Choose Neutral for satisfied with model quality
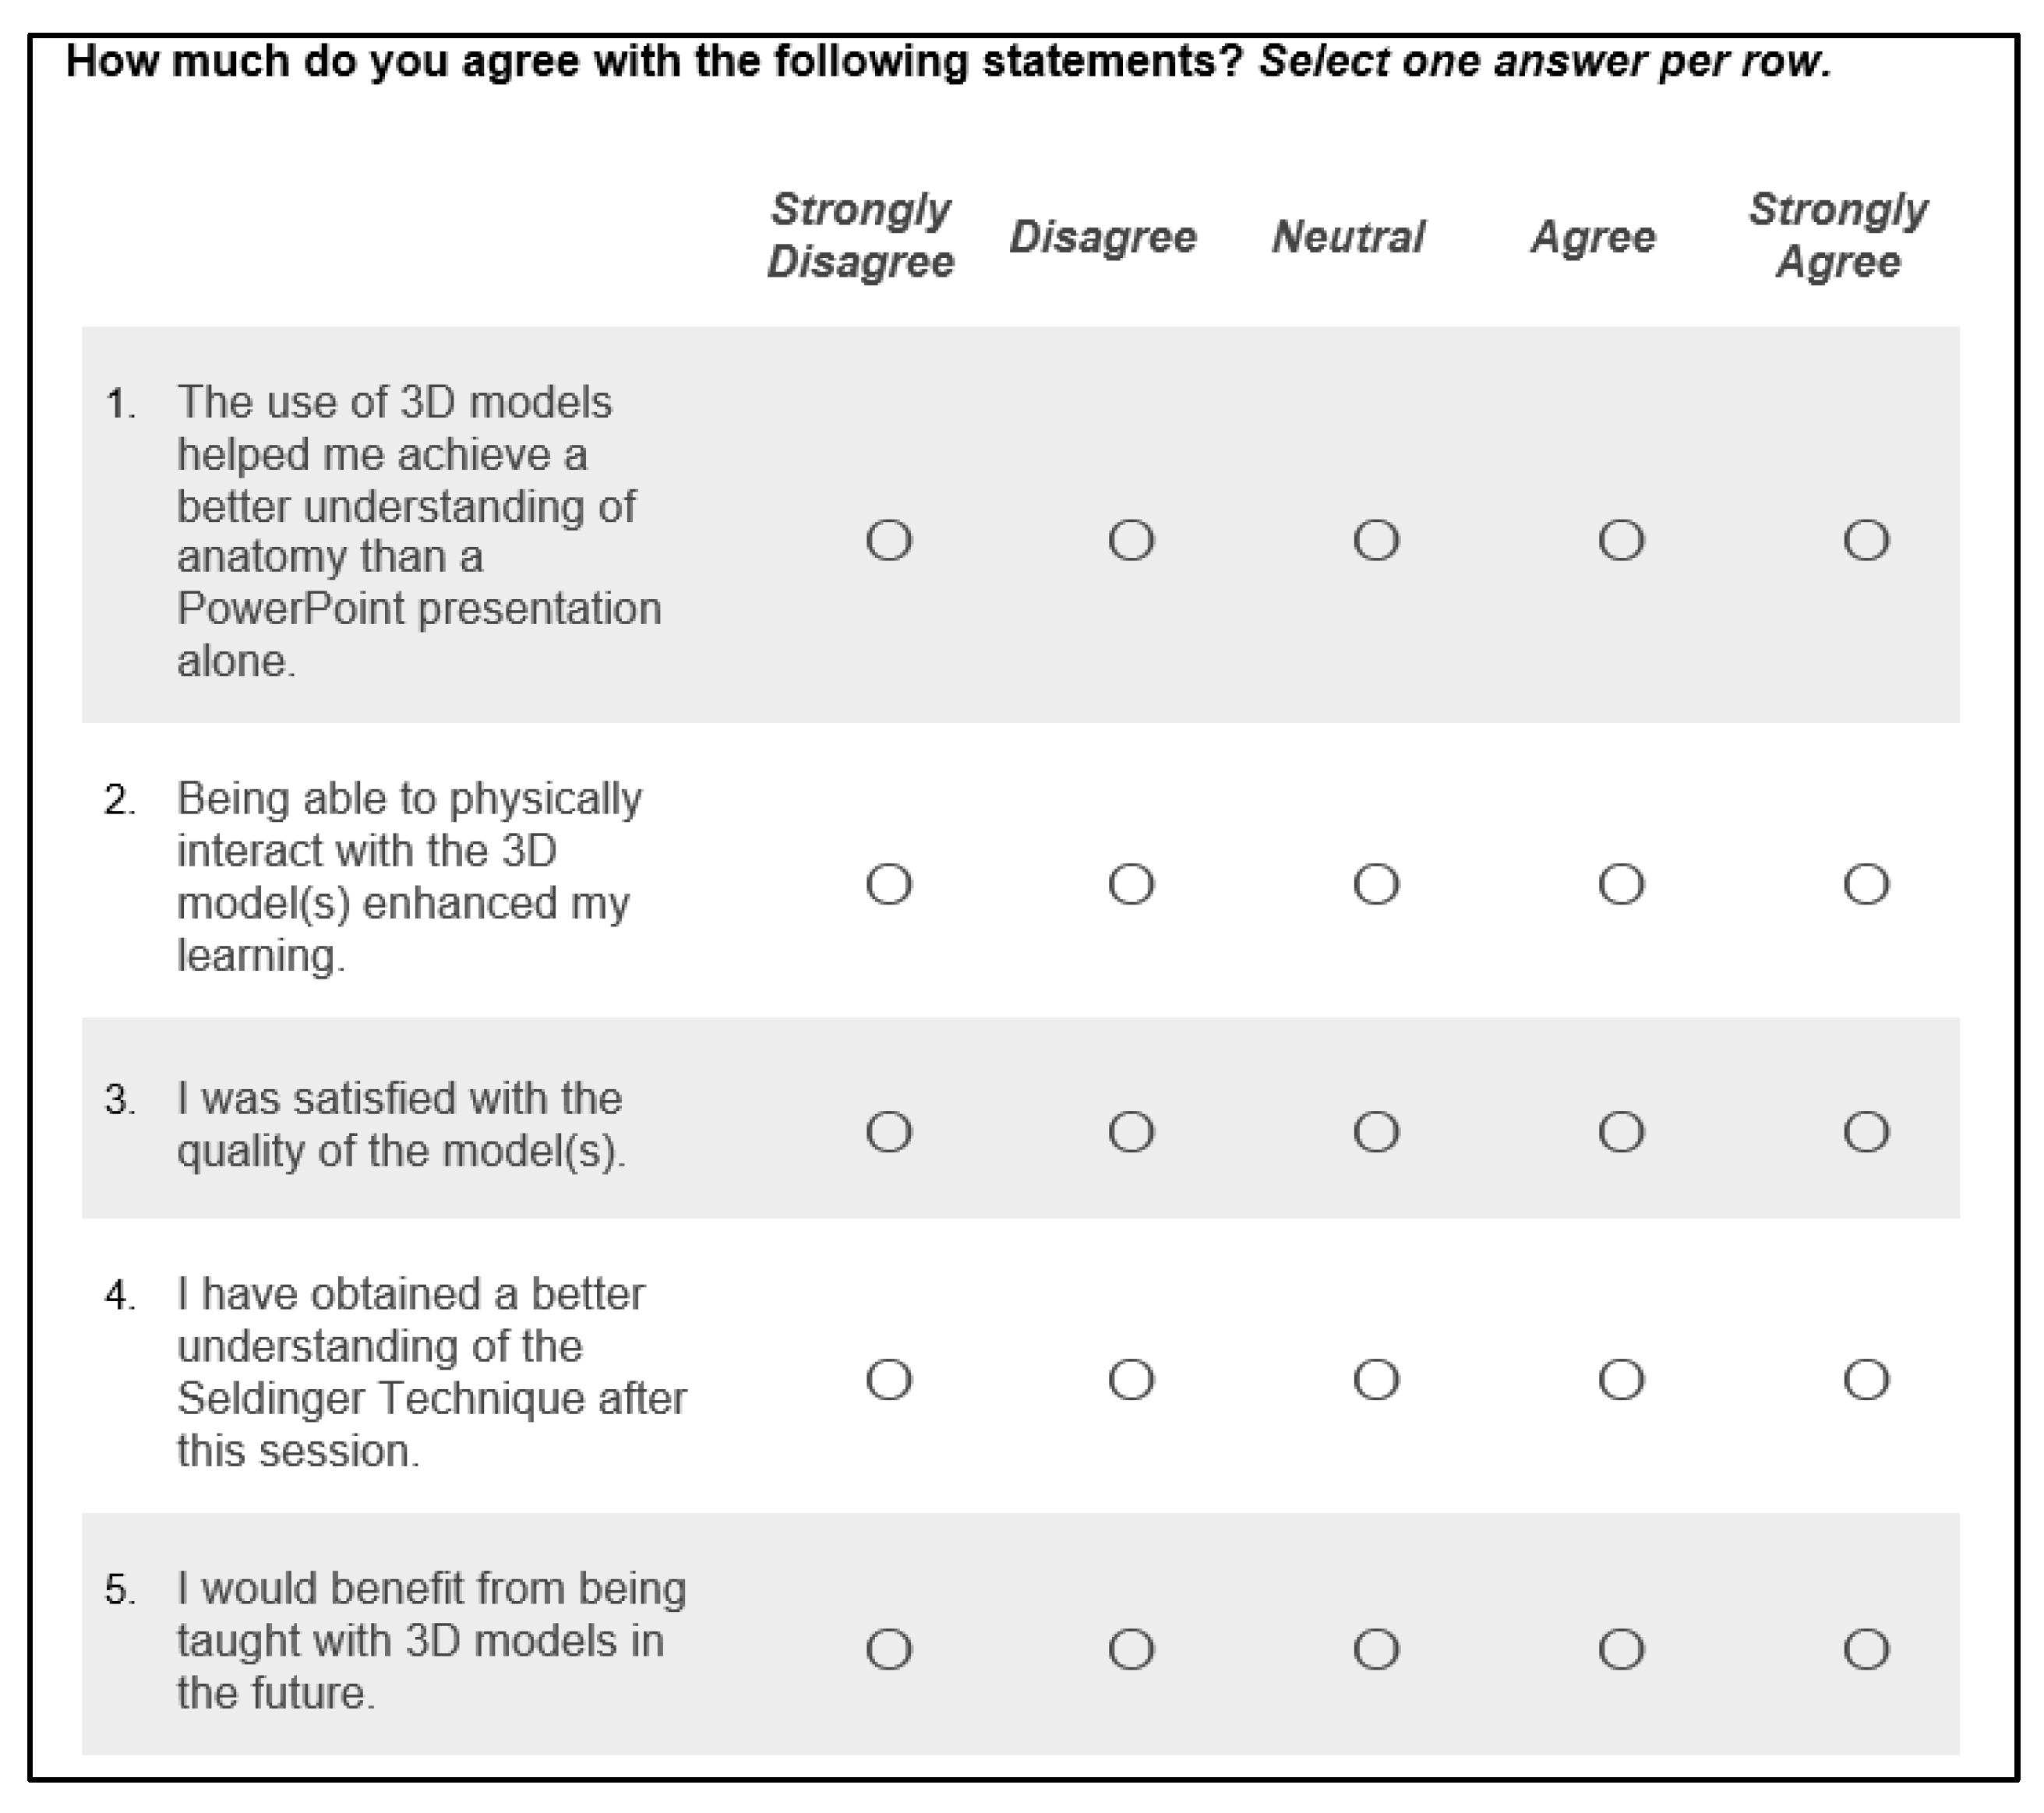The width and height of the screenshot is (2044, 1813). pyautogui.click(x=1376, y=1132)
